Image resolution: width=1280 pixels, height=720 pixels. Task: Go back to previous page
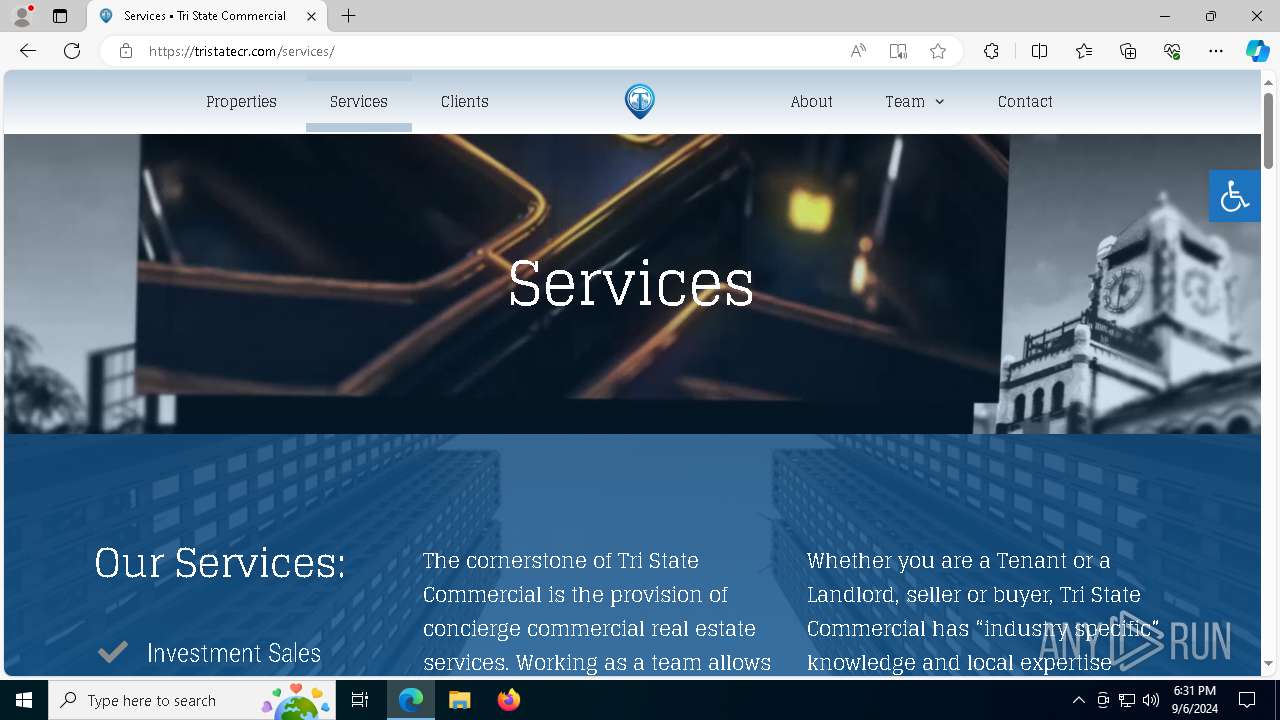click(28, 51)
